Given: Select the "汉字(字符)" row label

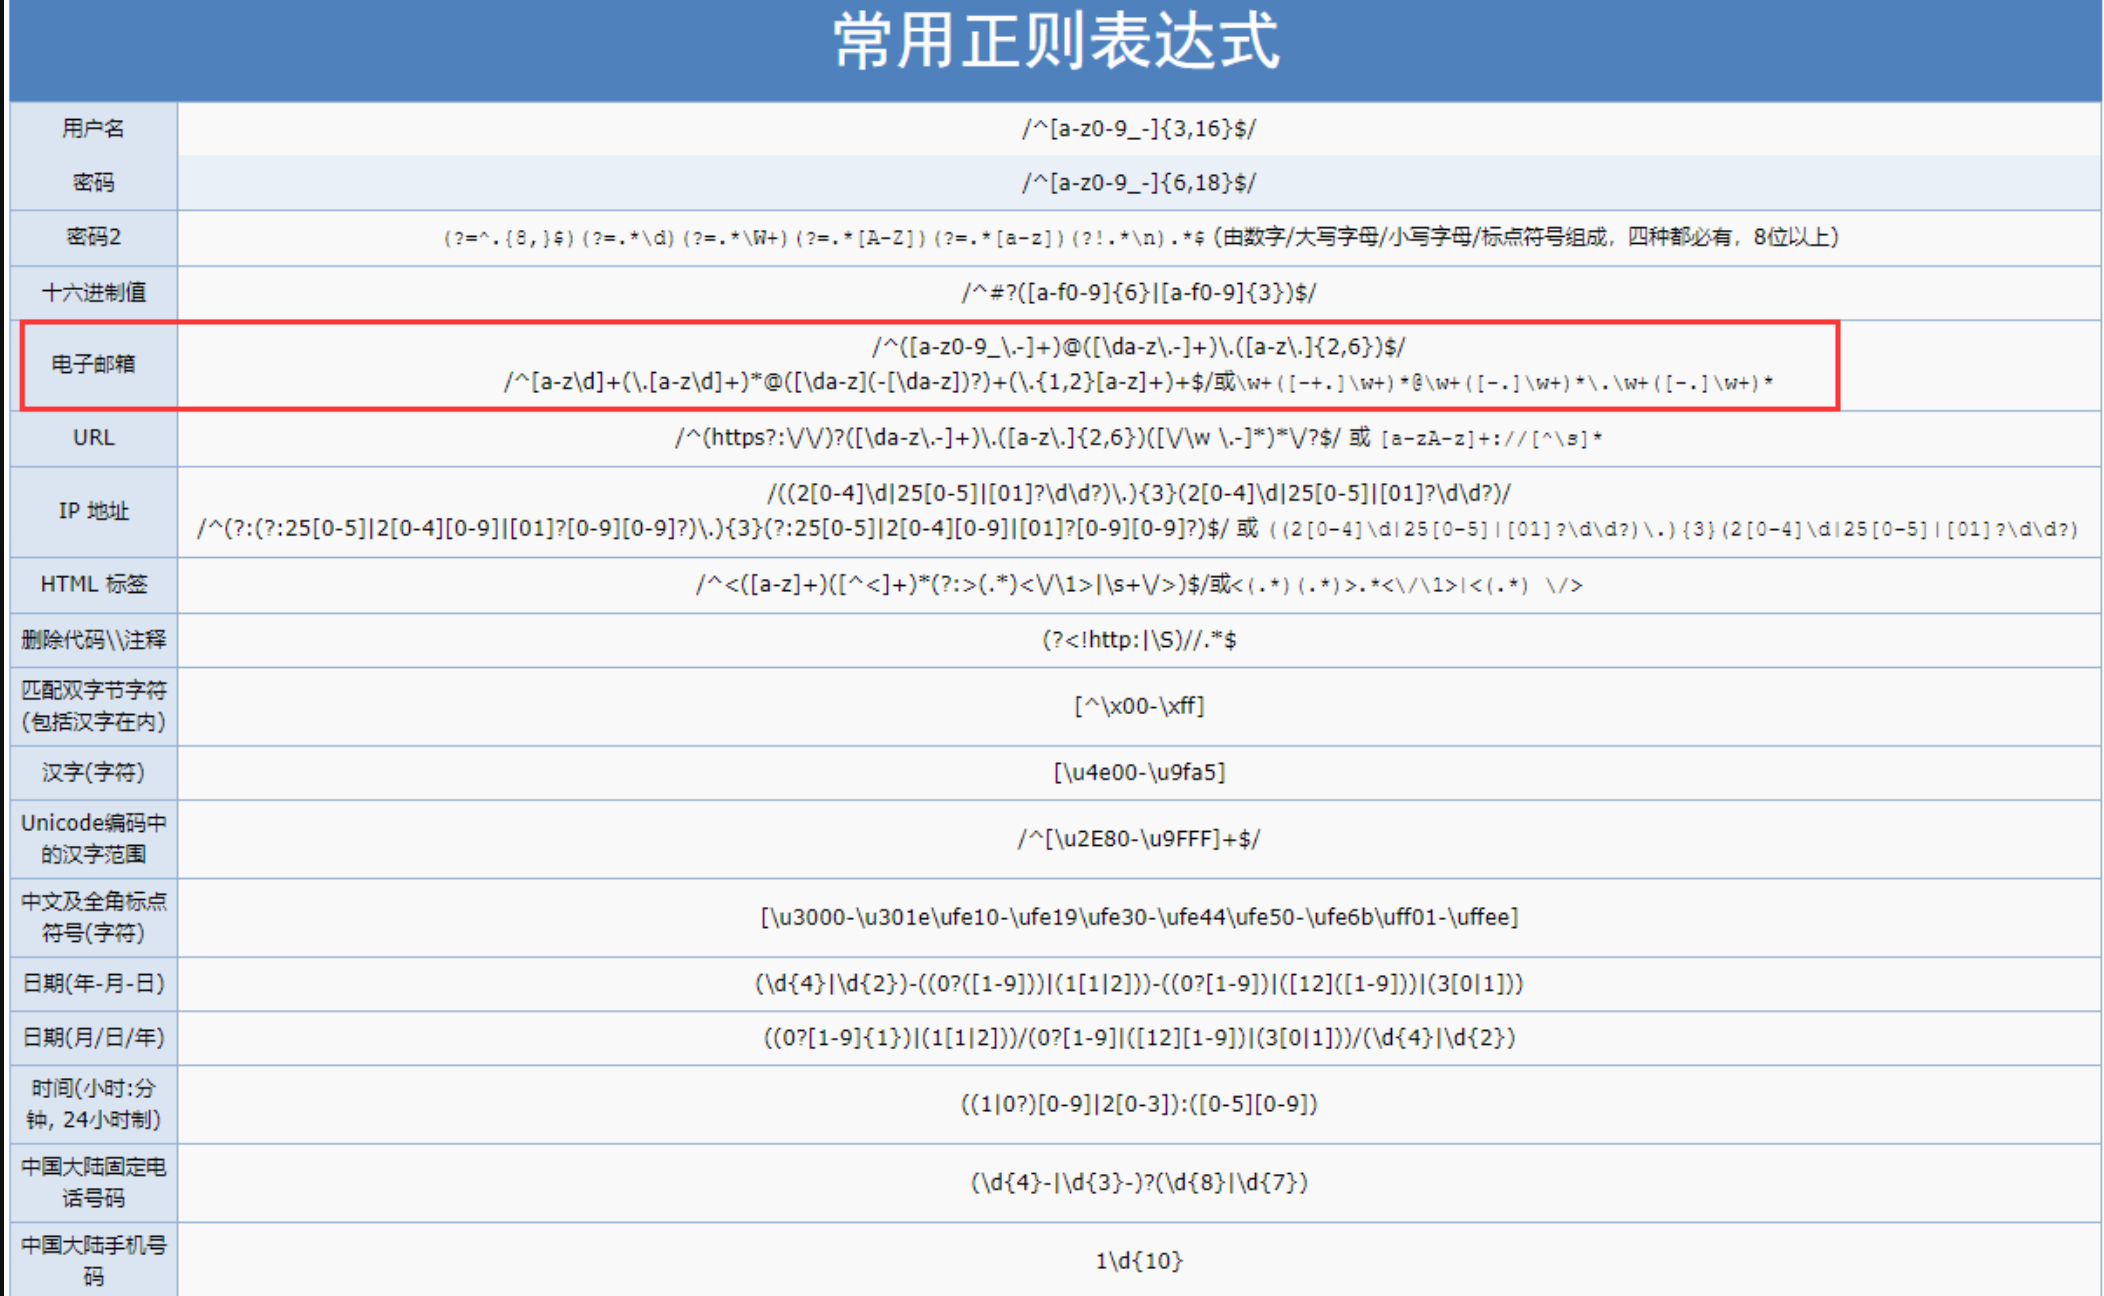Looking at the screenshot, I should (93, 772).
